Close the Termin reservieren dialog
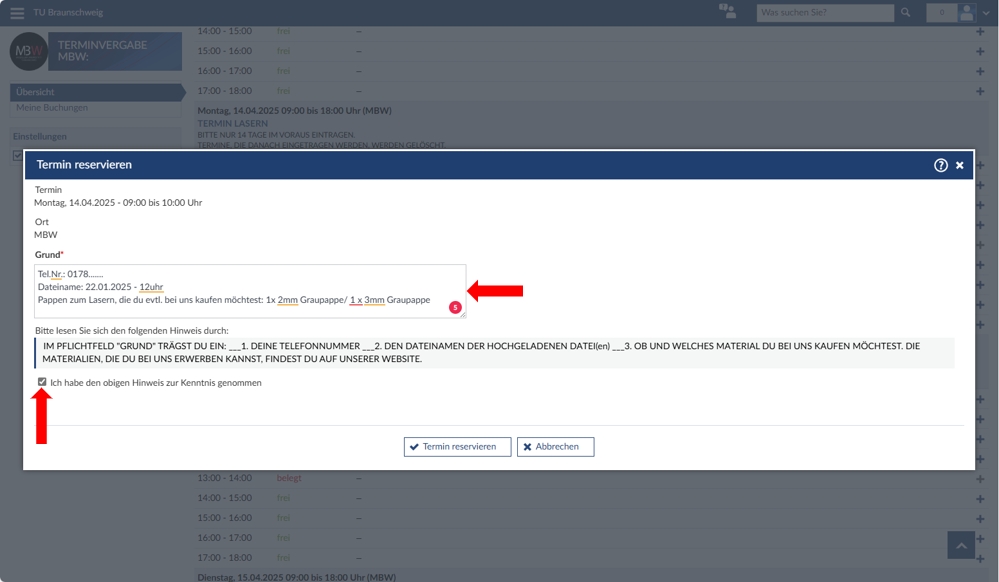 tap(960, 165)
